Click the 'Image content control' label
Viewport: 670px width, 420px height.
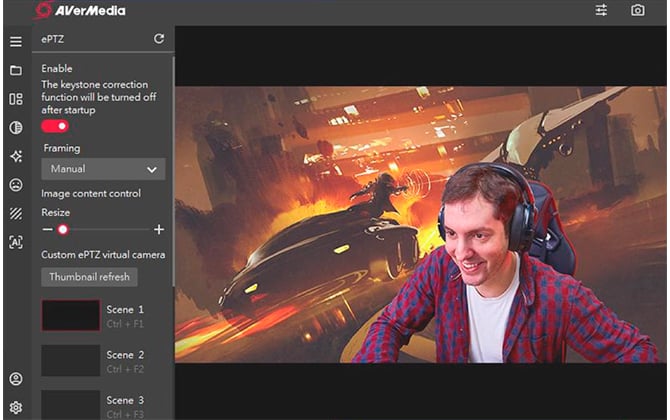tap(91, 194)
